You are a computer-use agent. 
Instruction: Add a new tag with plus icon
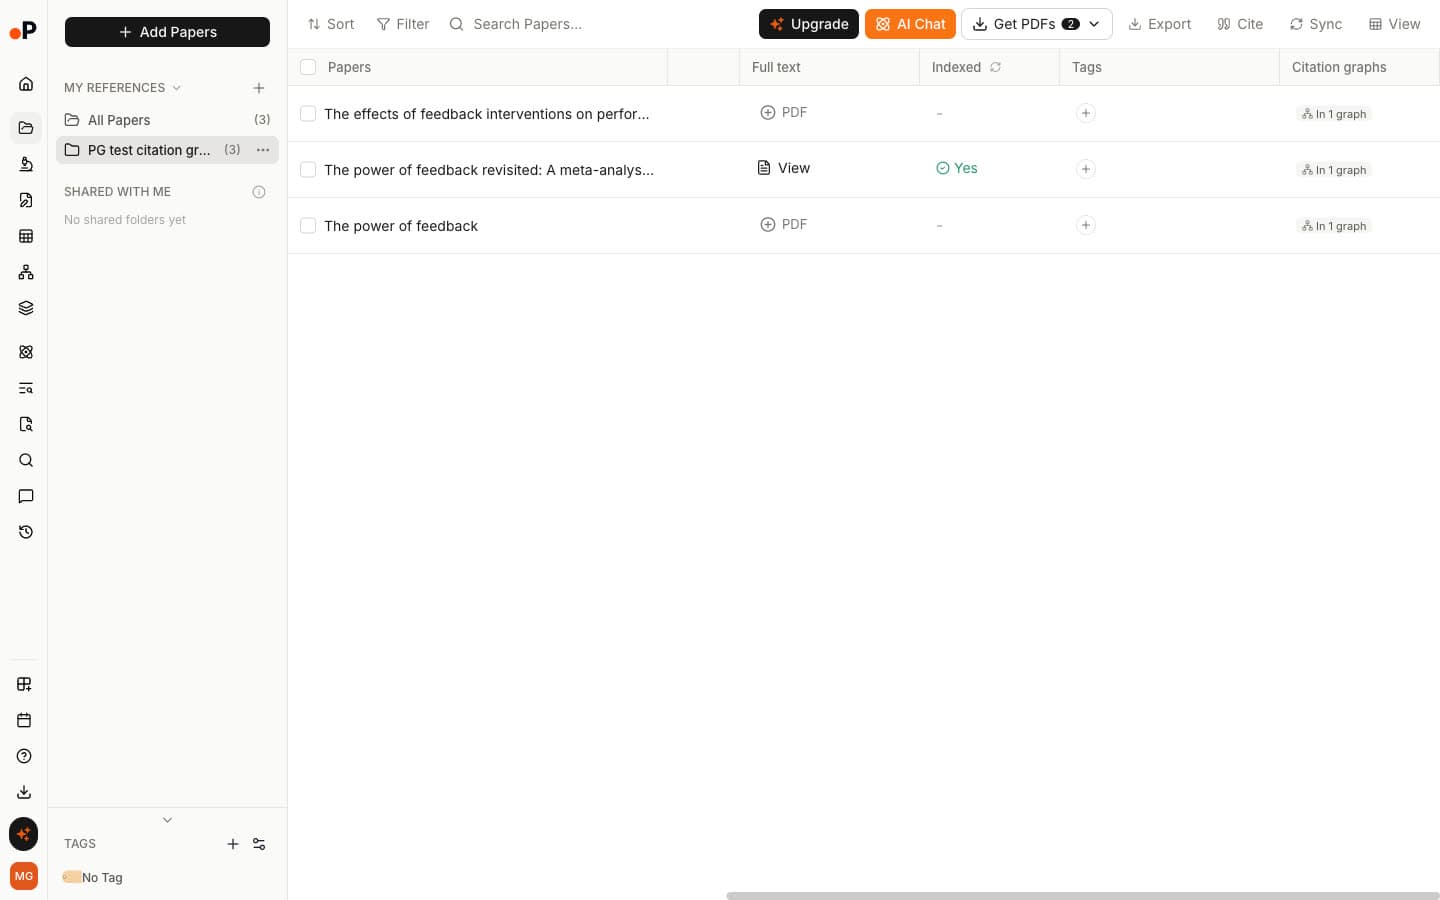point(233,844)
